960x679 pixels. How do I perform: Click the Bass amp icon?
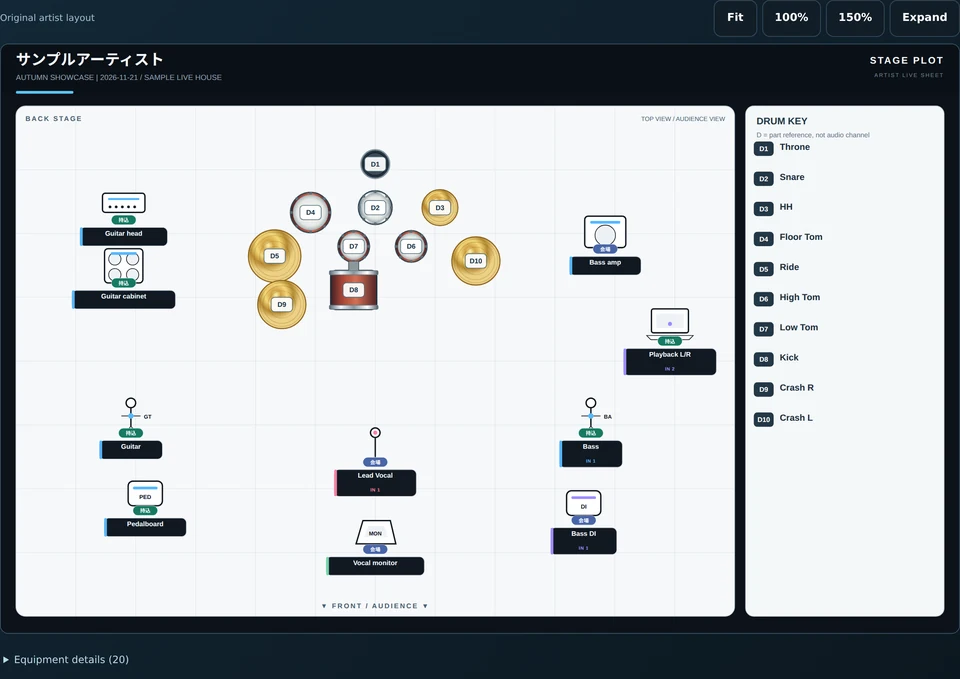point(605,231)
